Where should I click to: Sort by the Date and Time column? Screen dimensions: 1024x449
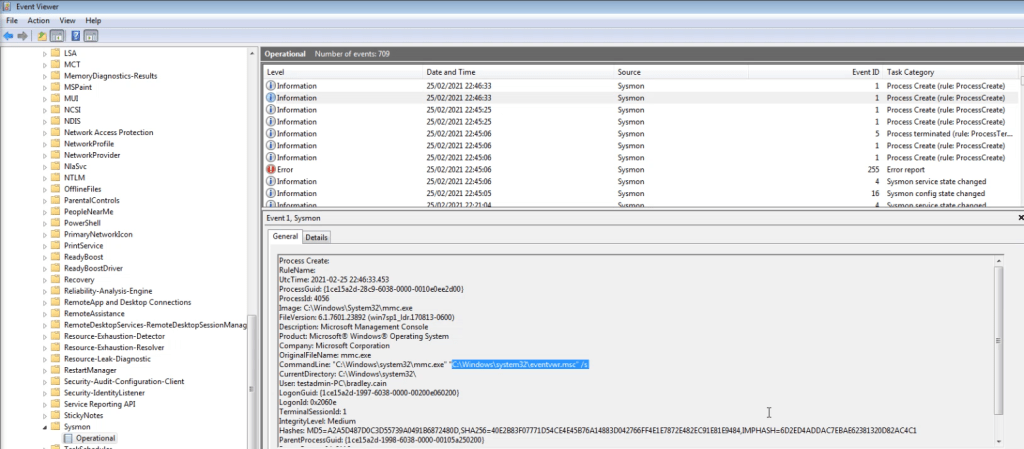[450, 72]
